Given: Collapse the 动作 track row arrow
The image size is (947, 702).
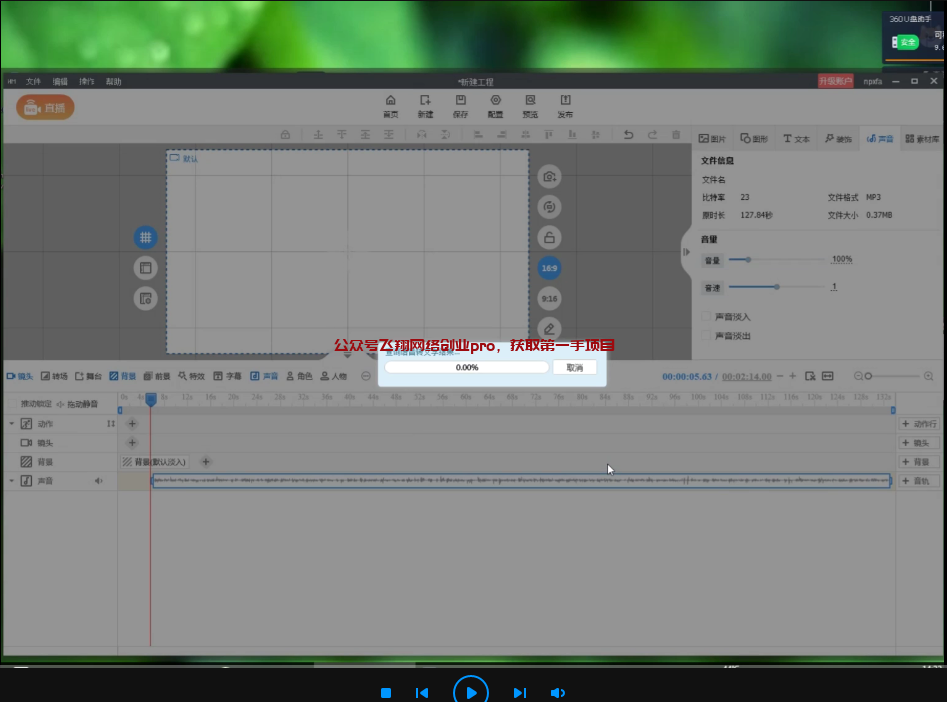Looking at the screenshot, I should click(x=12, y=424).
